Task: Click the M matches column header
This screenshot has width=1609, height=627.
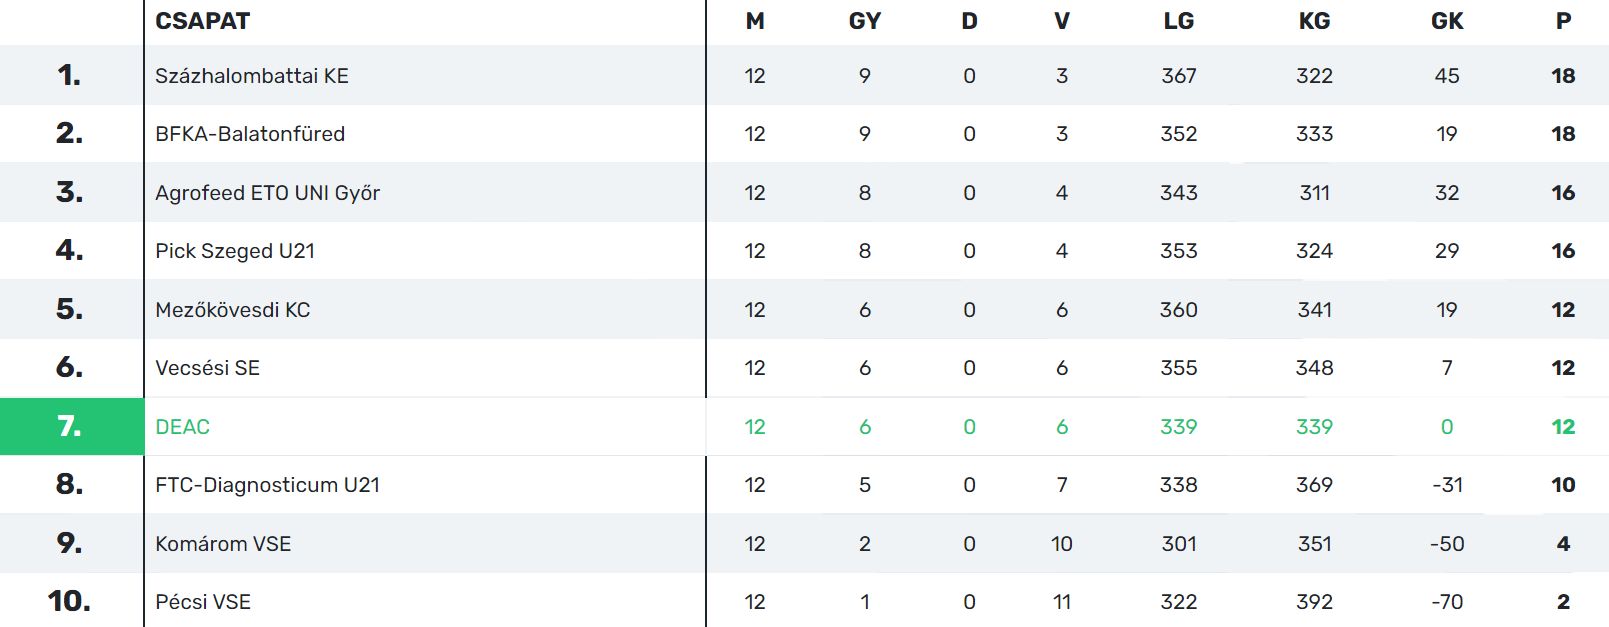Action: click(x=755, y=21)
